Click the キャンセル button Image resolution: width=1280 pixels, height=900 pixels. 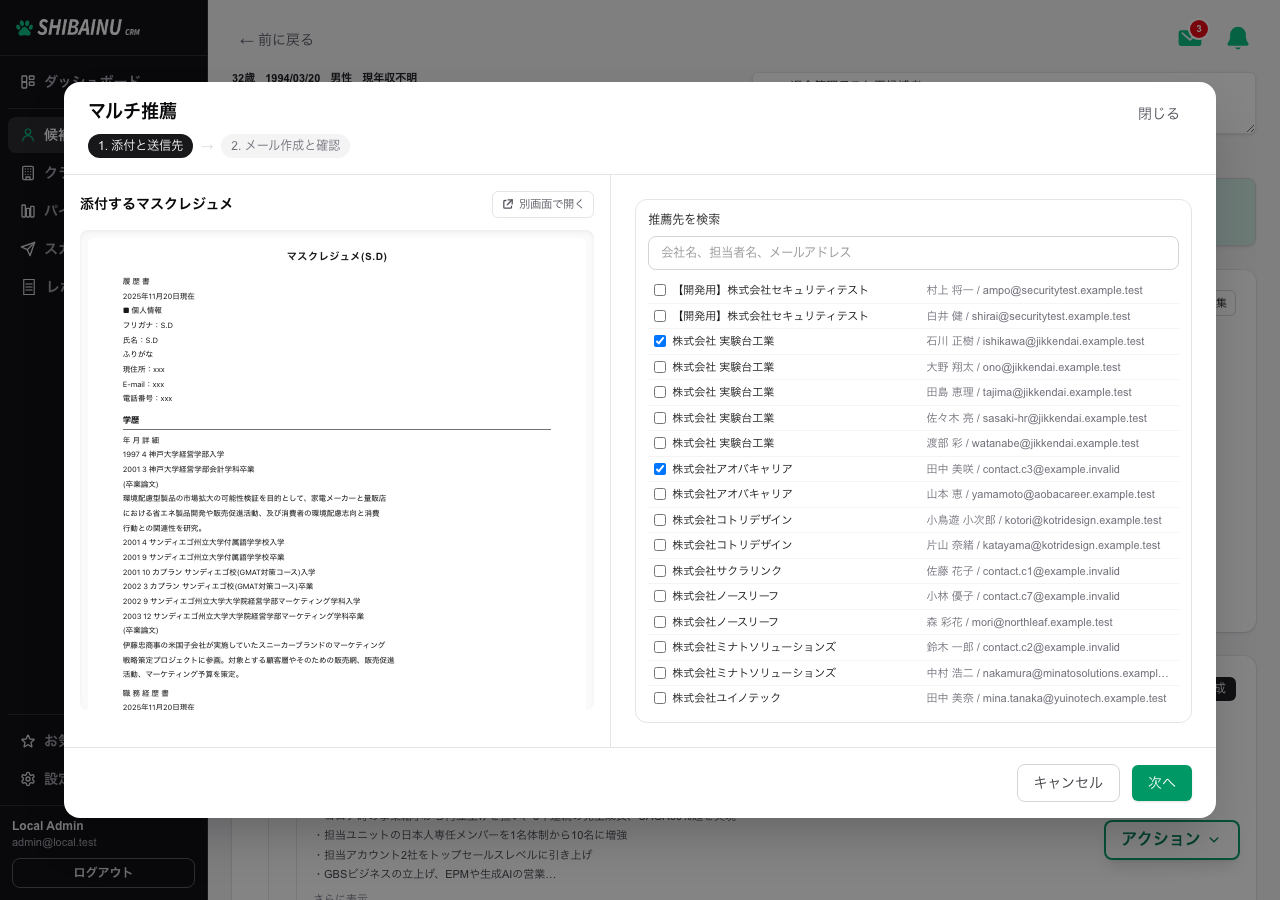tap(1068, 783)
